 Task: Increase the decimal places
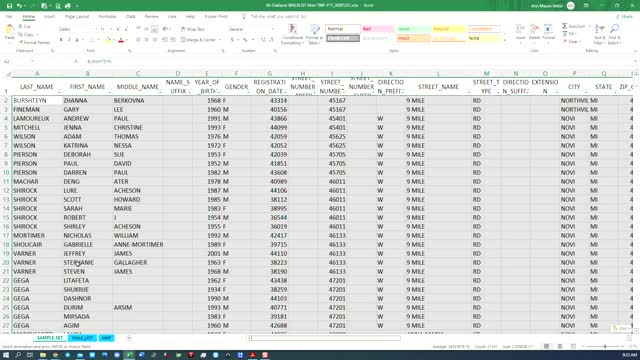[x=263, y=40]
